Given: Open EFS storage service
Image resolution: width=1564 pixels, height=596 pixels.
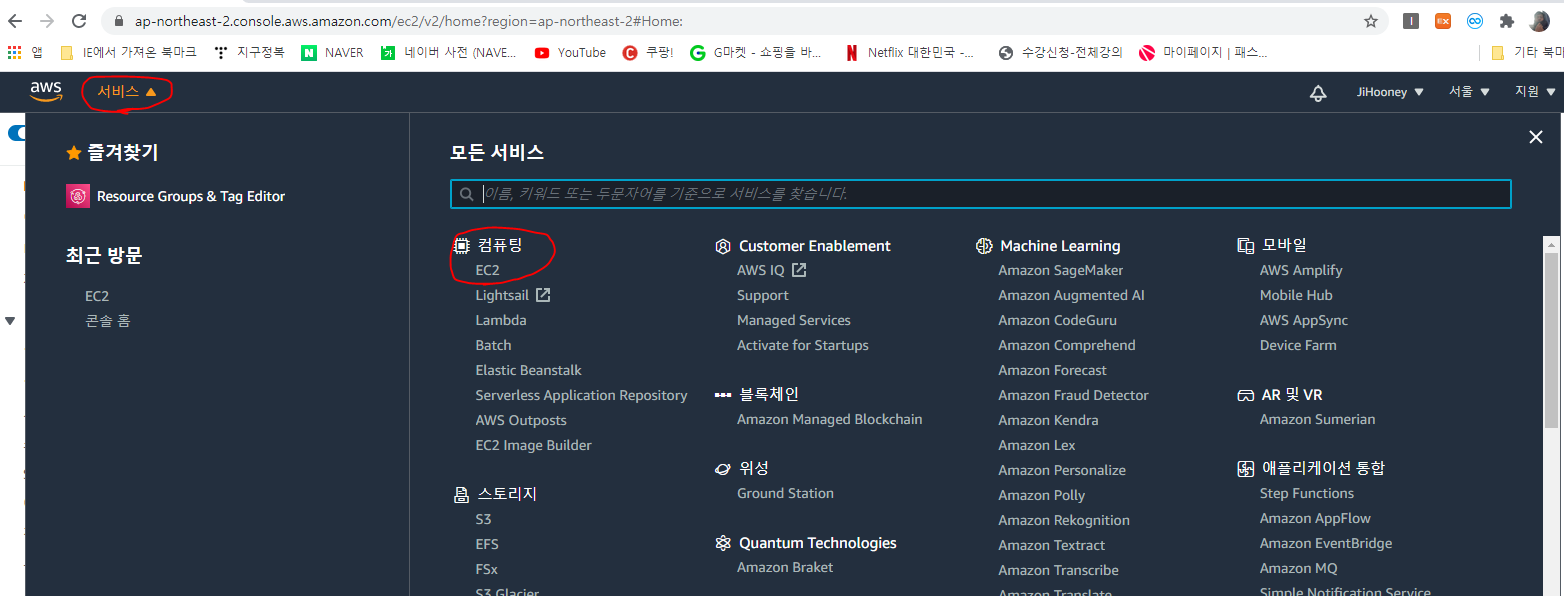Looking at the screenshot, I should click(x=487, y=544).
